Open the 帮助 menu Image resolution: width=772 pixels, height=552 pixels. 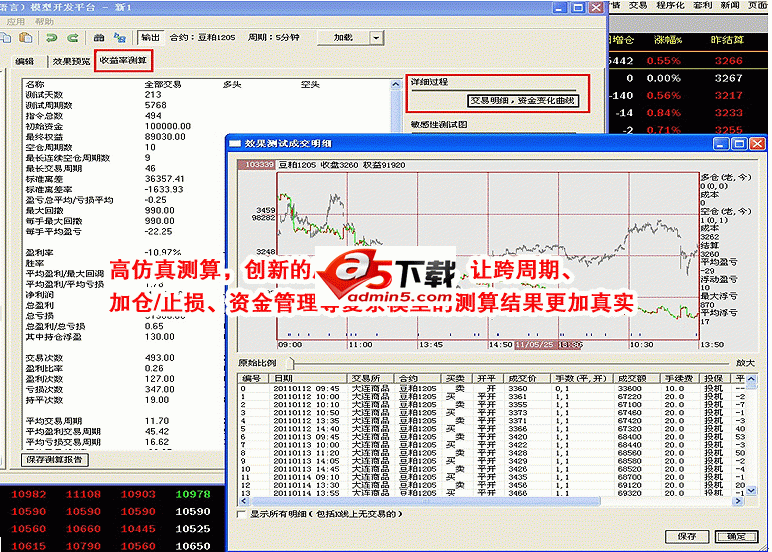(x=44, y=22)
